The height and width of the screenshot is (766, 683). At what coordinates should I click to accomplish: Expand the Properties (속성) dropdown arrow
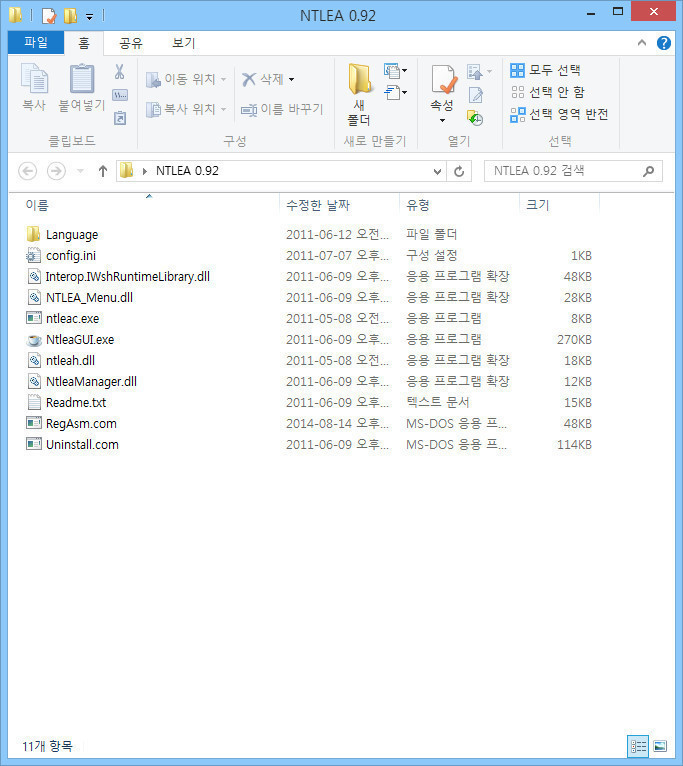coord(442,121)
